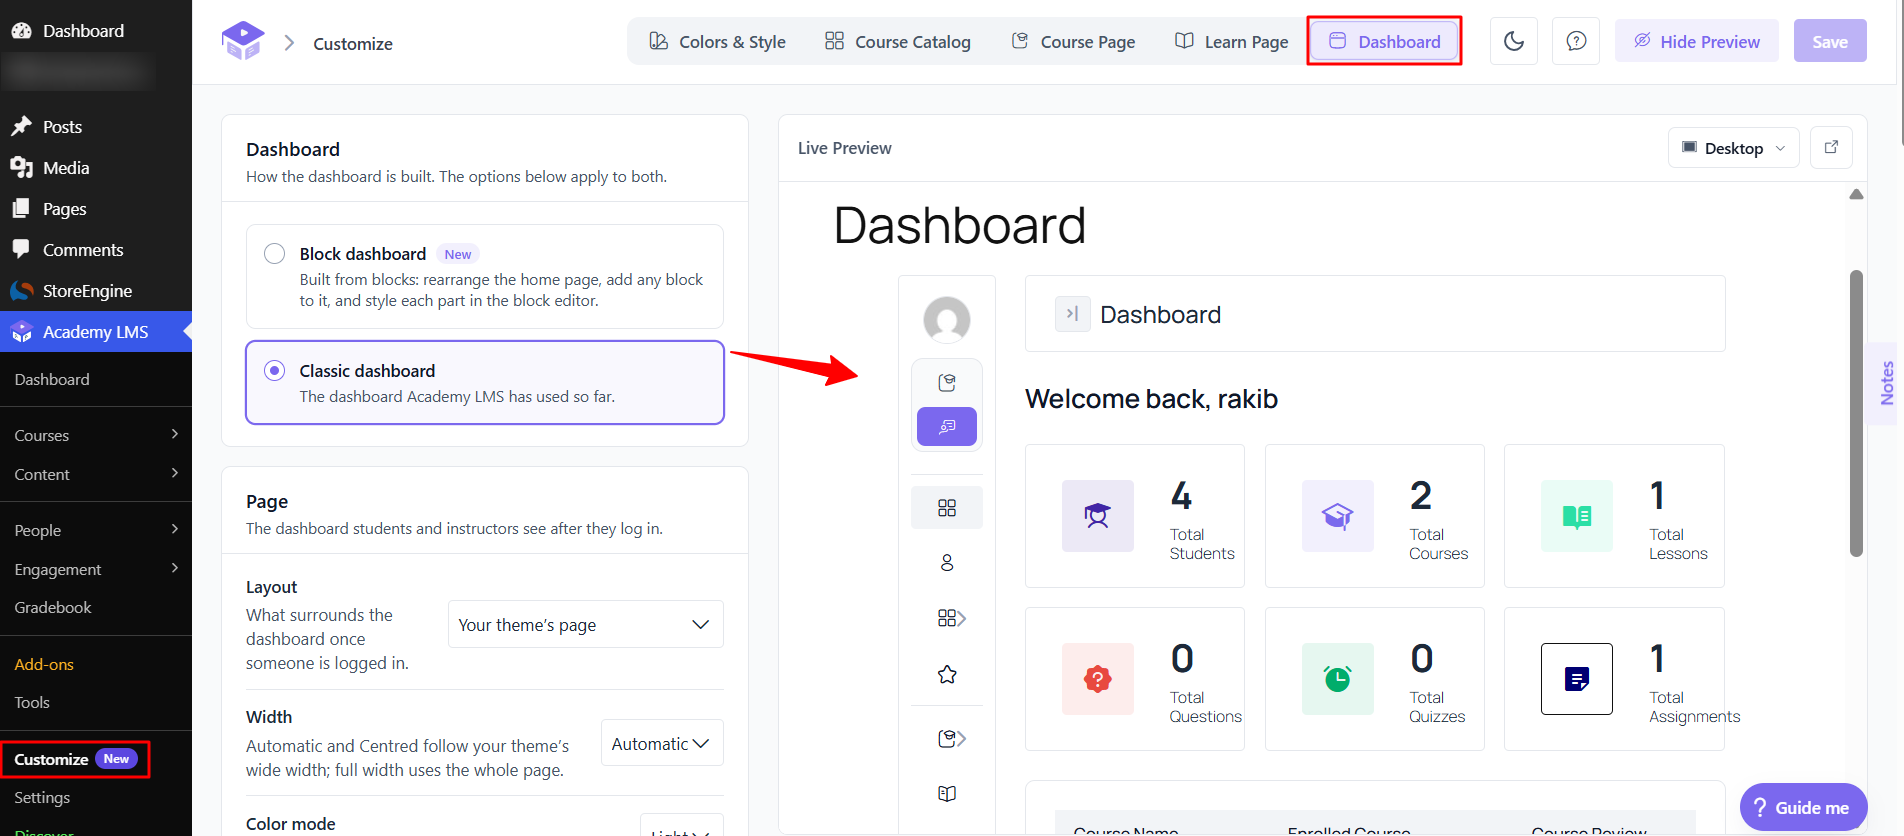Click the Total Assignments document icon
Viewport: 1904px width, 836px height.
(1577, 679)
